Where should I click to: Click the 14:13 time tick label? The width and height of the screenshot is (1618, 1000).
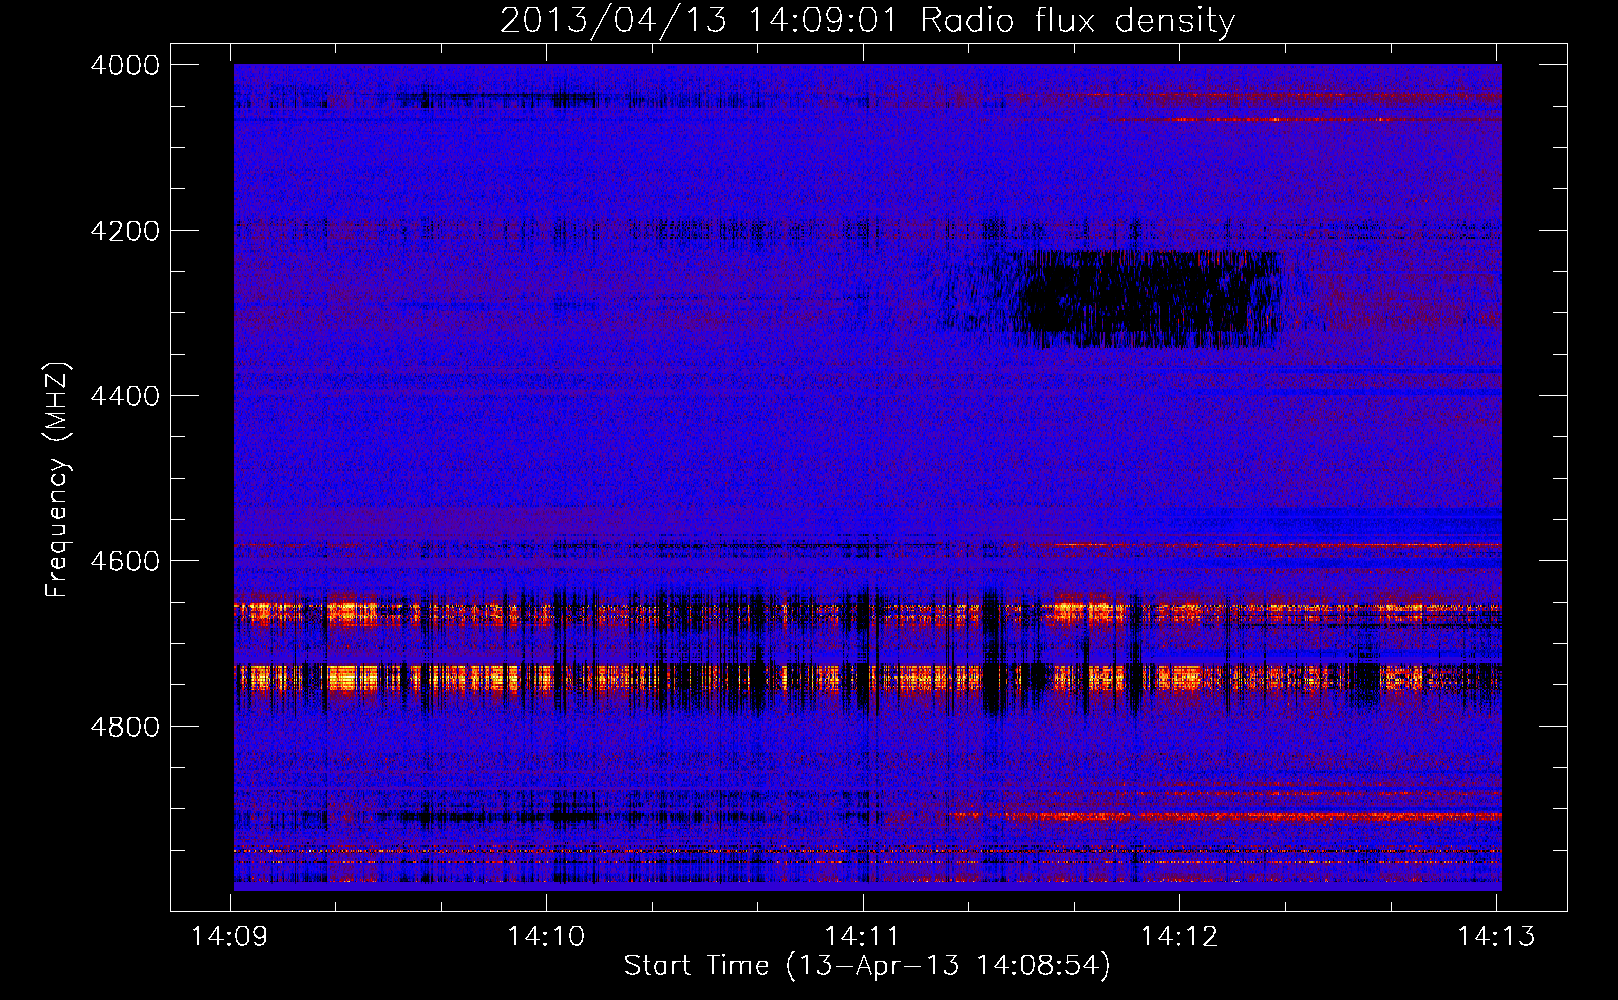tap(1495, 937)
